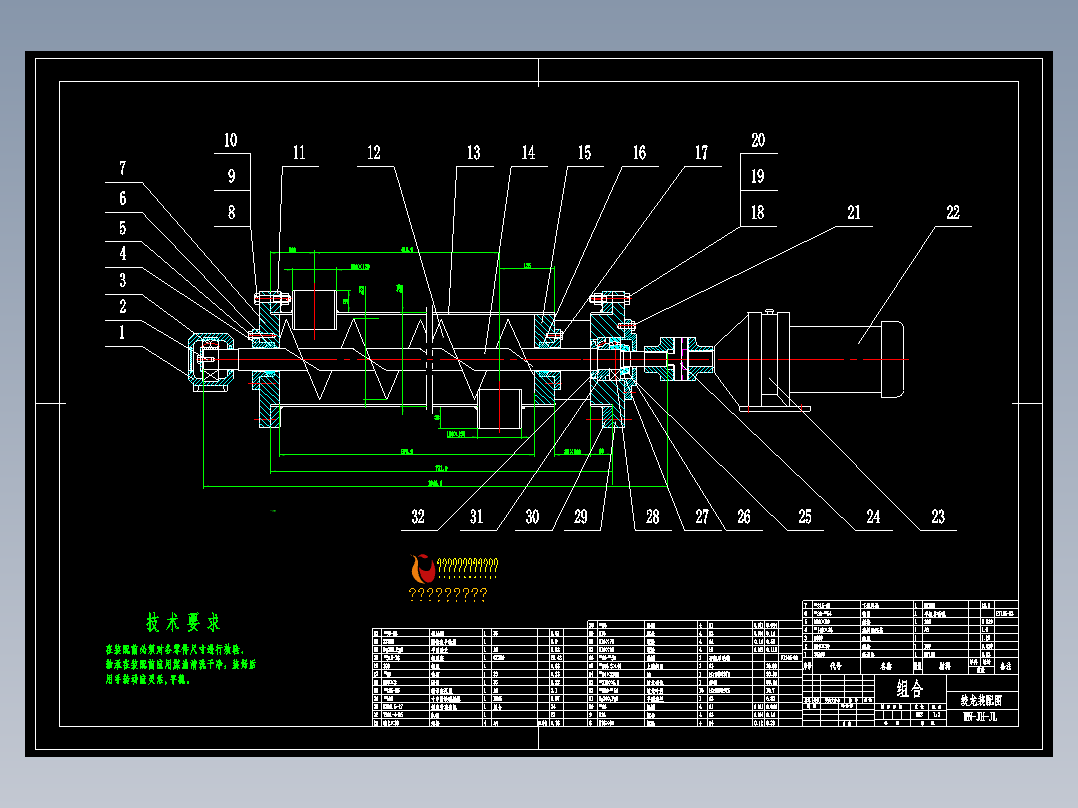Click part callout number 22

pos(953,212)
